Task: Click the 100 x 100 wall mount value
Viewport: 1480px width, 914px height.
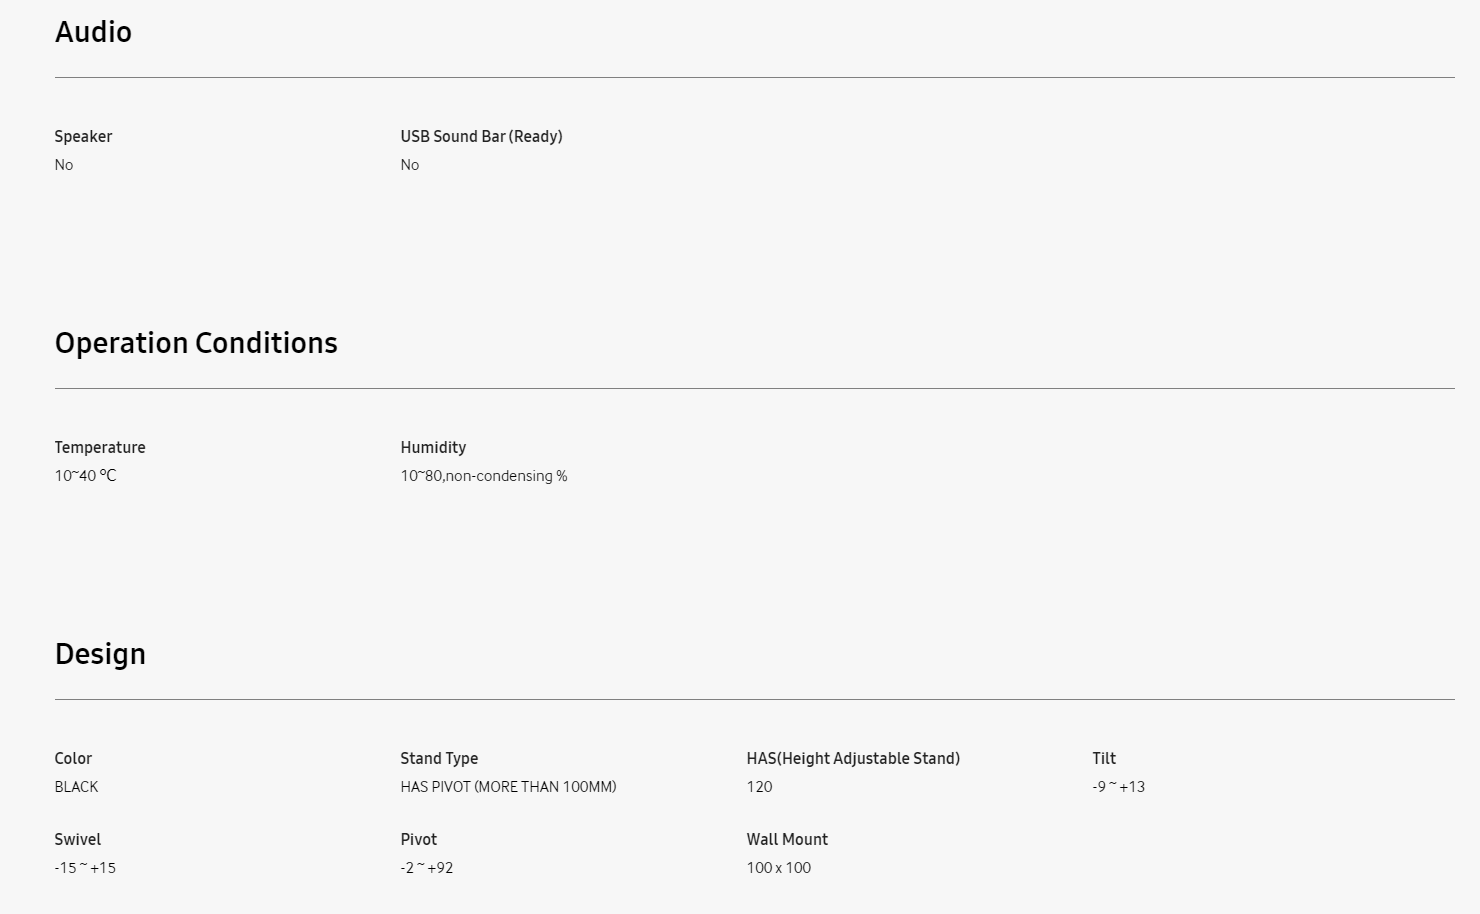Action: click(x=779, y=868)
